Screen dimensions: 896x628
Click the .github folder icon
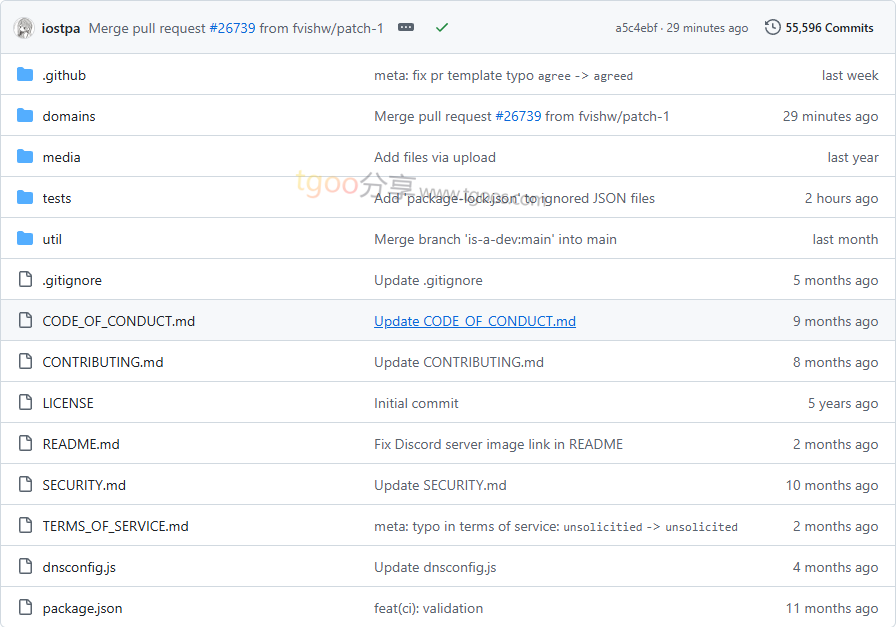(25, 75)
